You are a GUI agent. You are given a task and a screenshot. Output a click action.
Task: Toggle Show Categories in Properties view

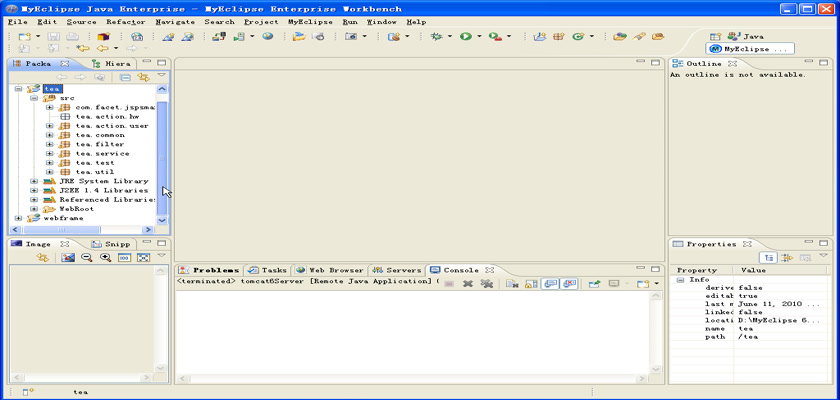point(769,258)
